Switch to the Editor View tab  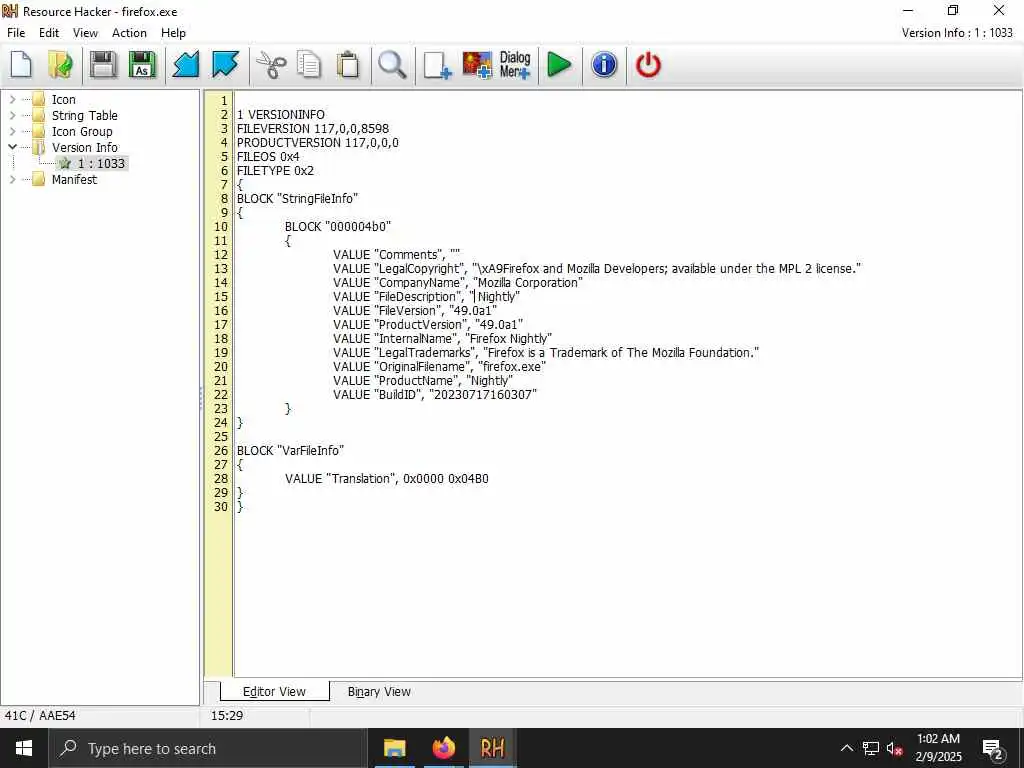[x=274, y=692]
